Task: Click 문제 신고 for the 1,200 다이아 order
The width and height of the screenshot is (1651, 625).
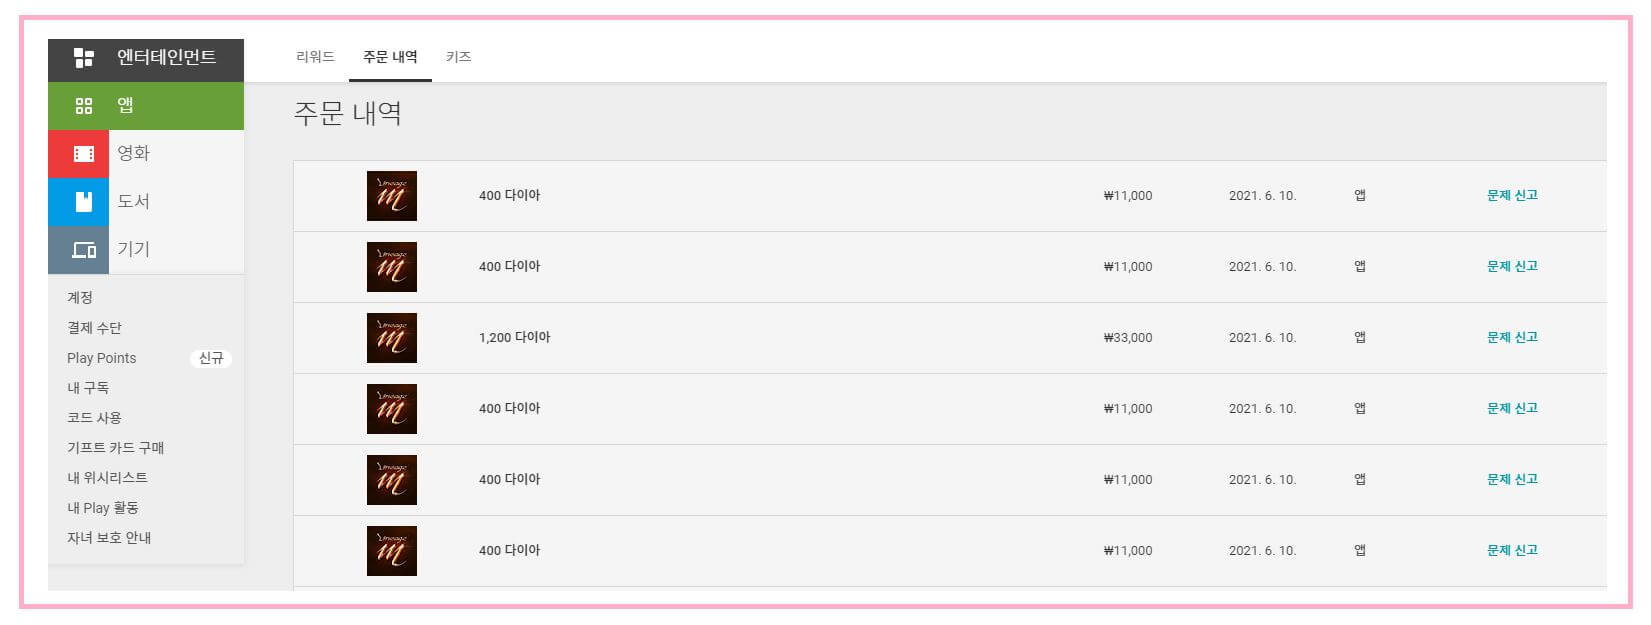Action: pos(1512,337)
